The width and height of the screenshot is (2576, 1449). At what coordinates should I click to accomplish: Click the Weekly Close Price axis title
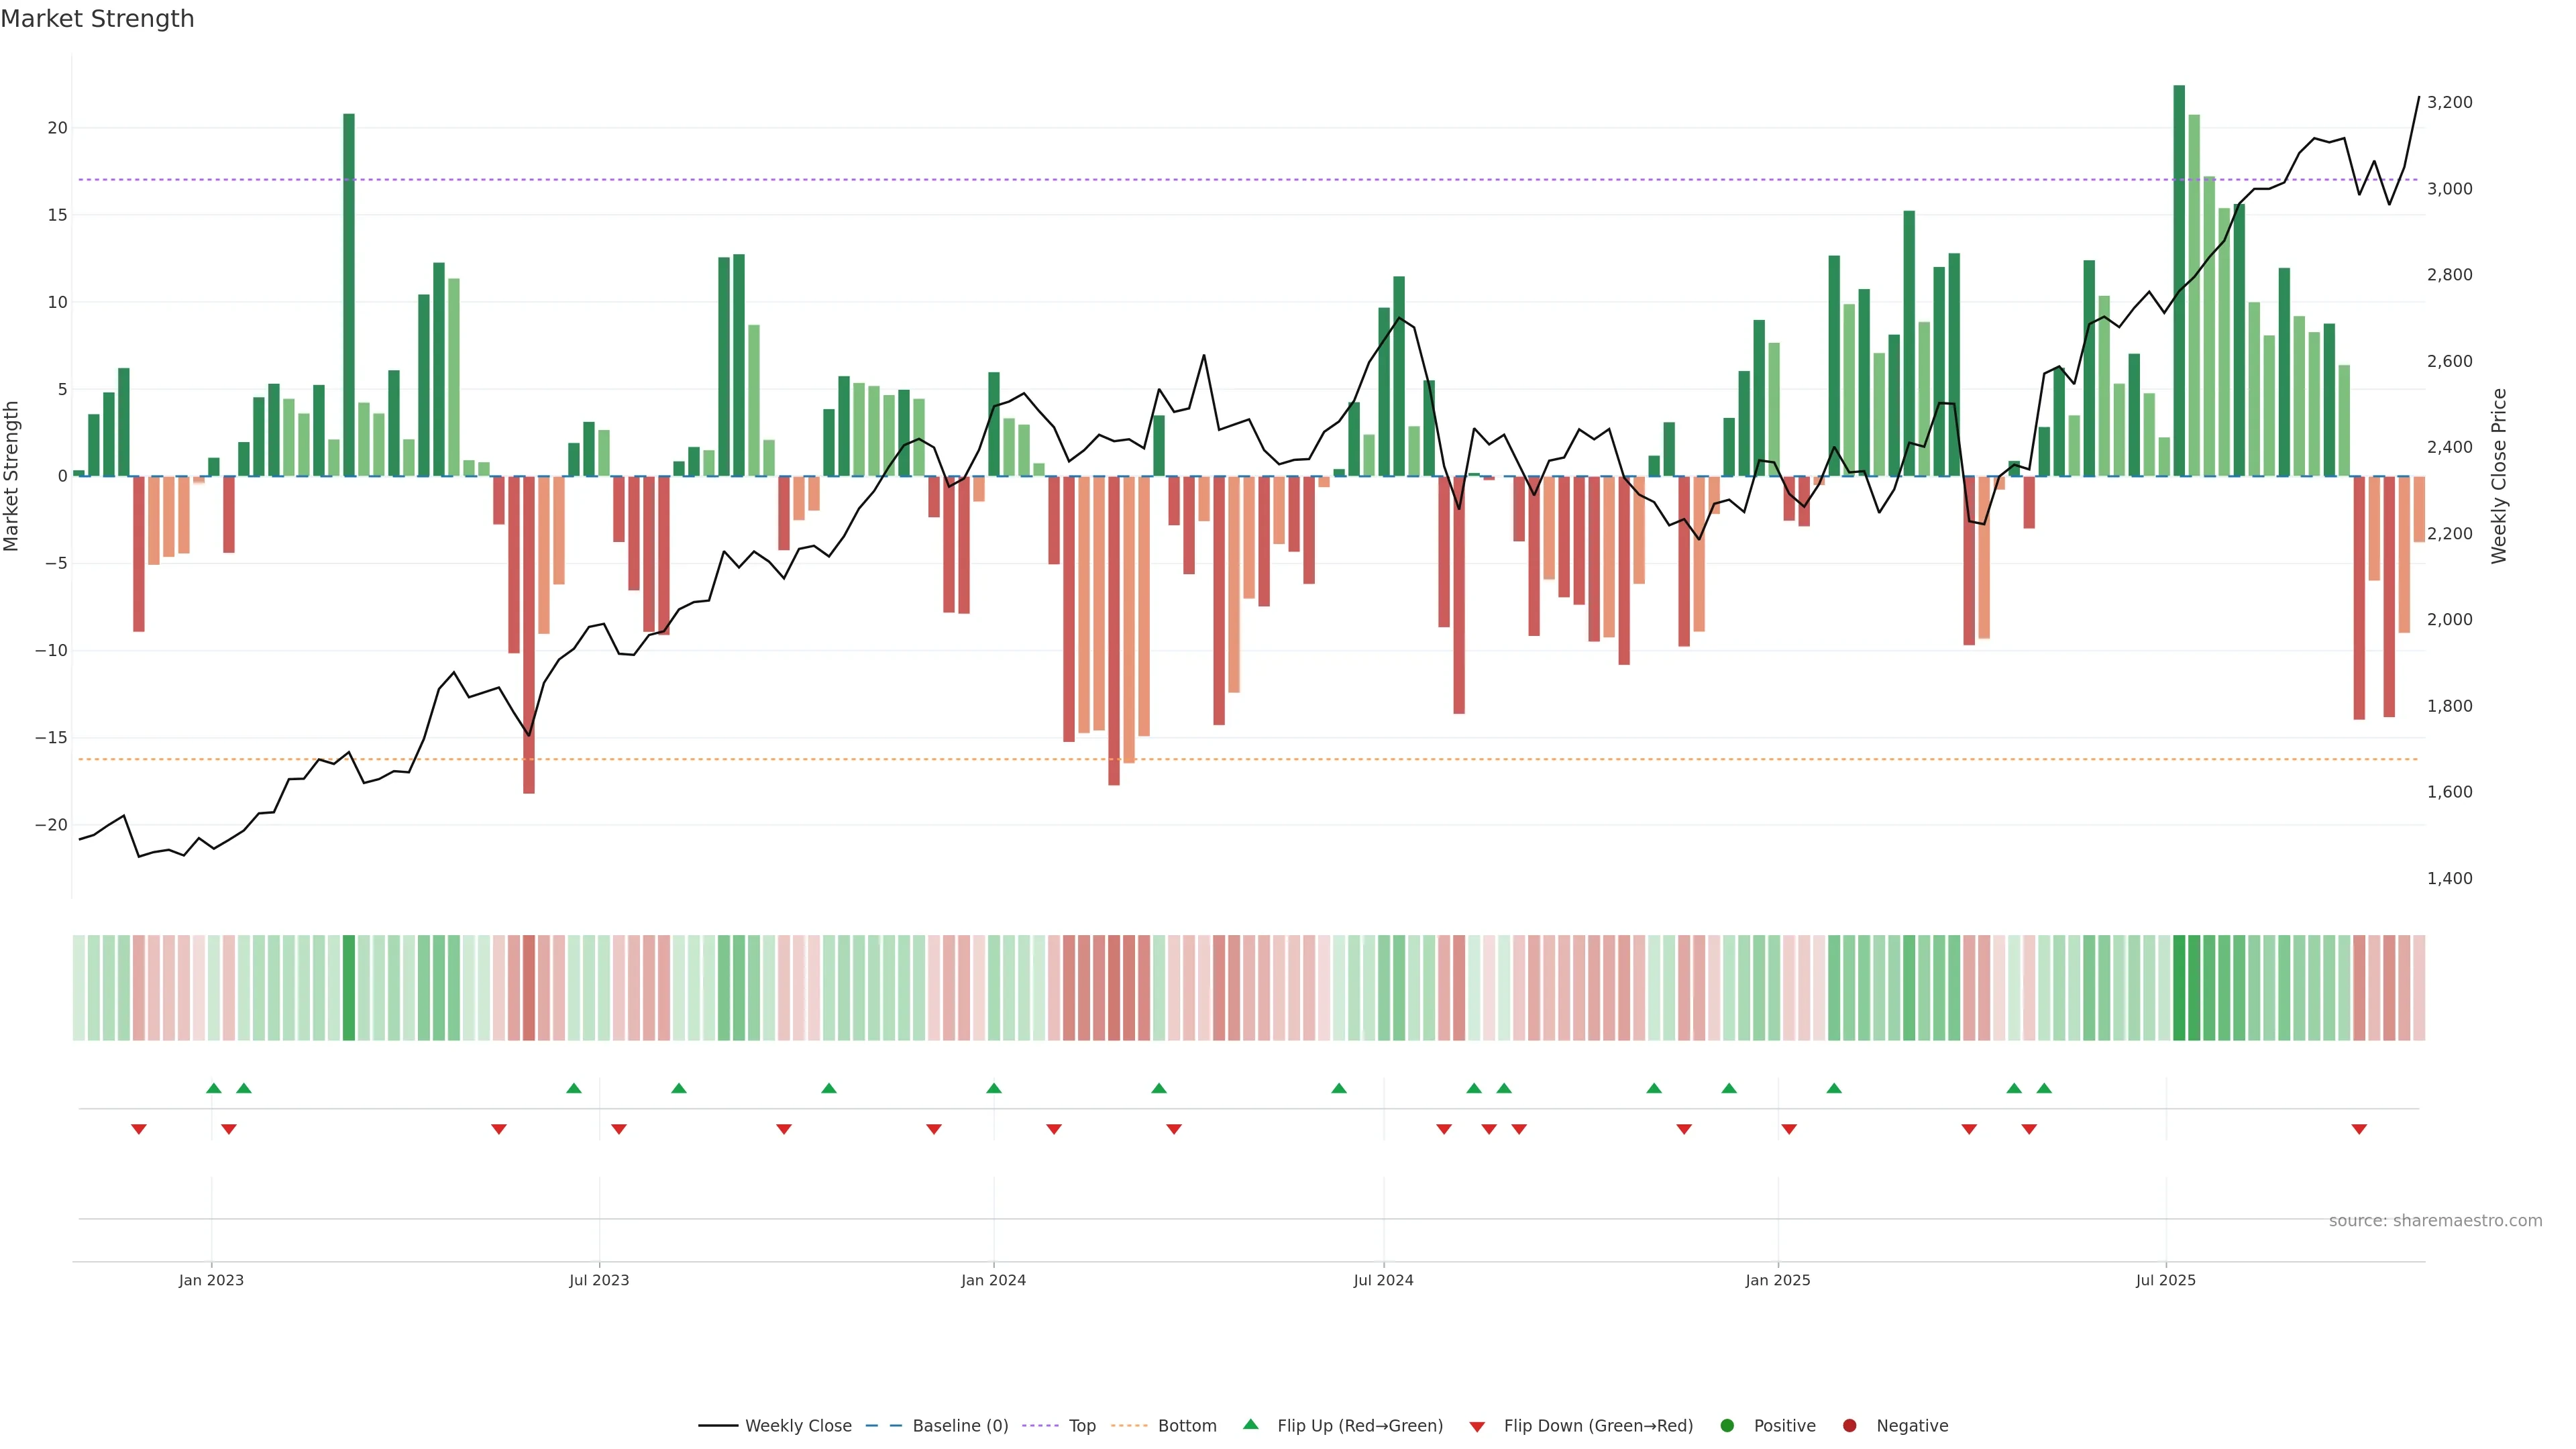click(2499, 476)
